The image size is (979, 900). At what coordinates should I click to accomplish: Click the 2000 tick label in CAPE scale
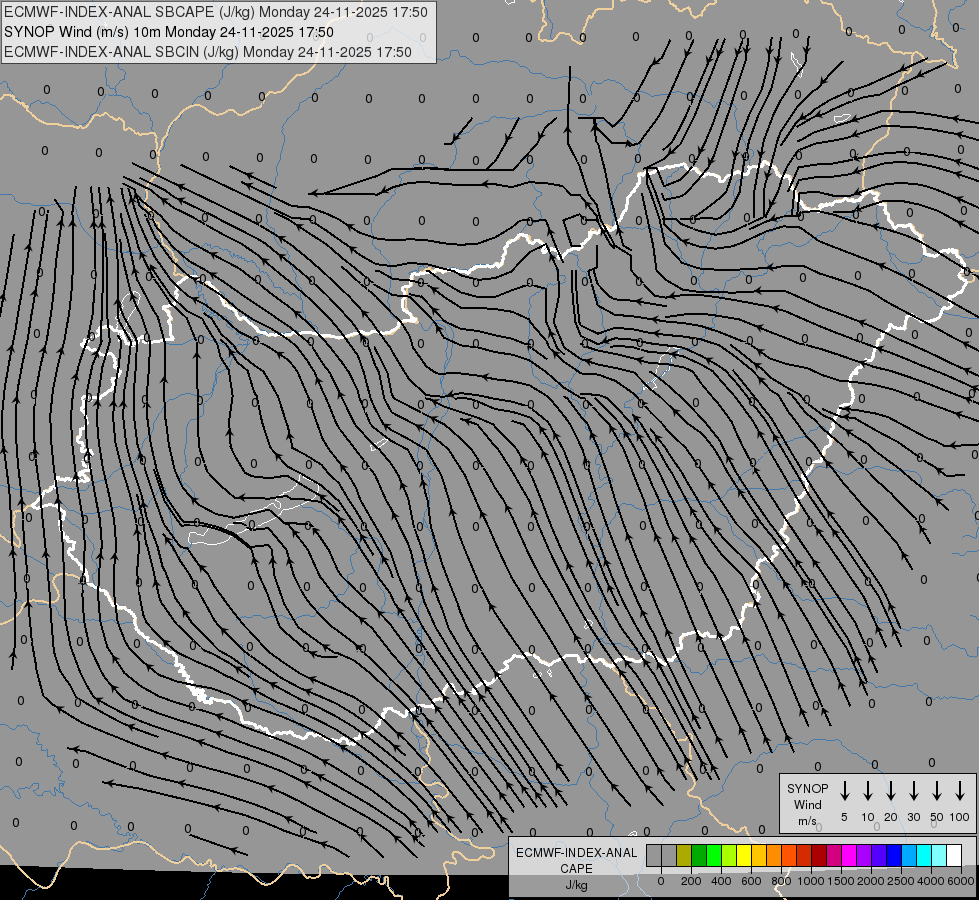coord(870,881)
